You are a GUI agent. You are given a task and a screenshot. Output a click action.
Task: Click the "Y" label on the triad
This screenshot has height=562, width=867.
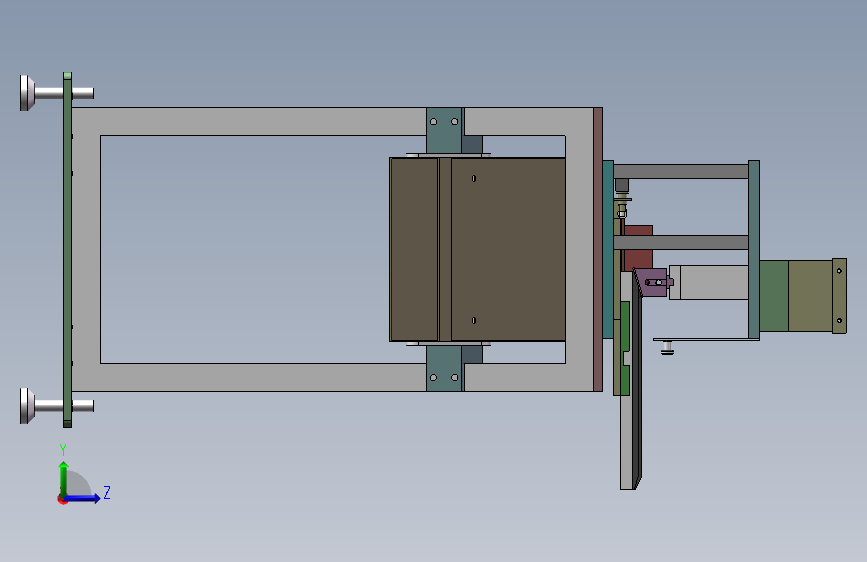click(63, 449)
